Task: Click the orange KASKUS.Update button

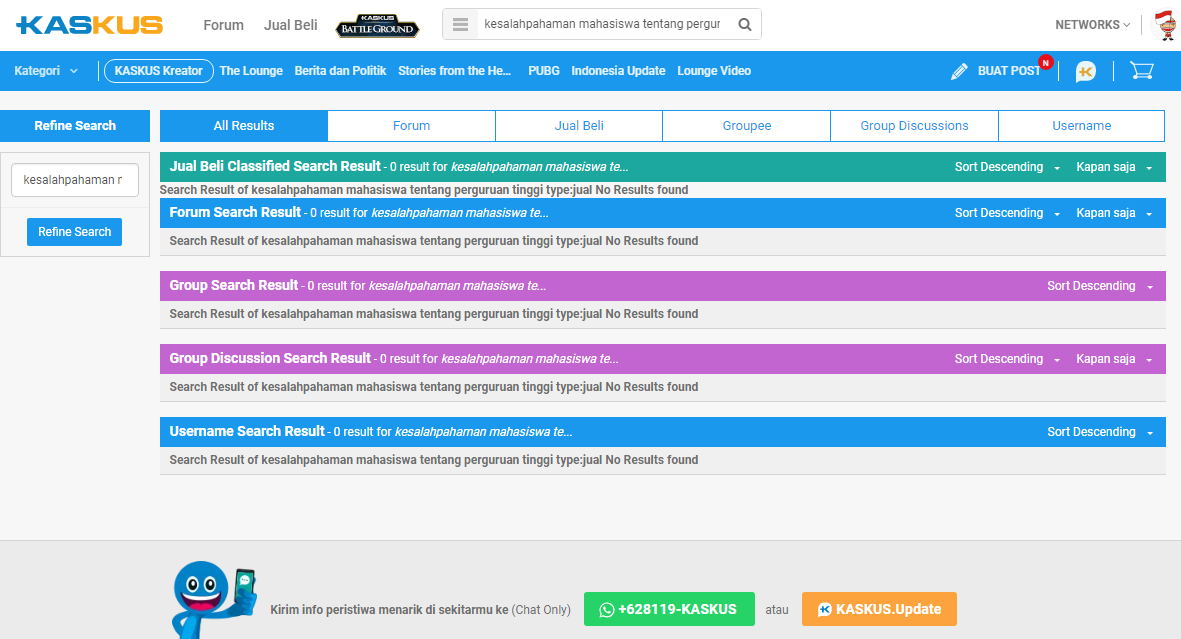Action: pyautogui.click(x=879, y=609)
